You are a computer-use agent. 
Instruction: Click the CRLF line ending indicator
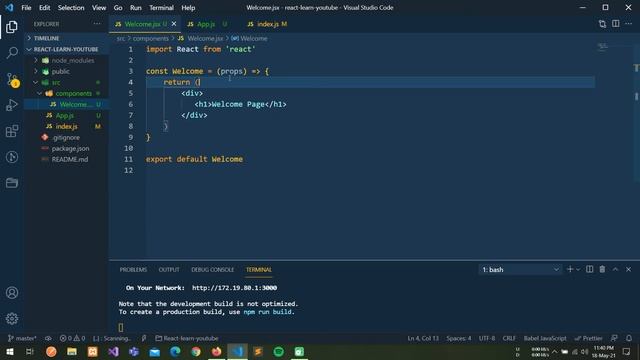(x=509, y=338)
